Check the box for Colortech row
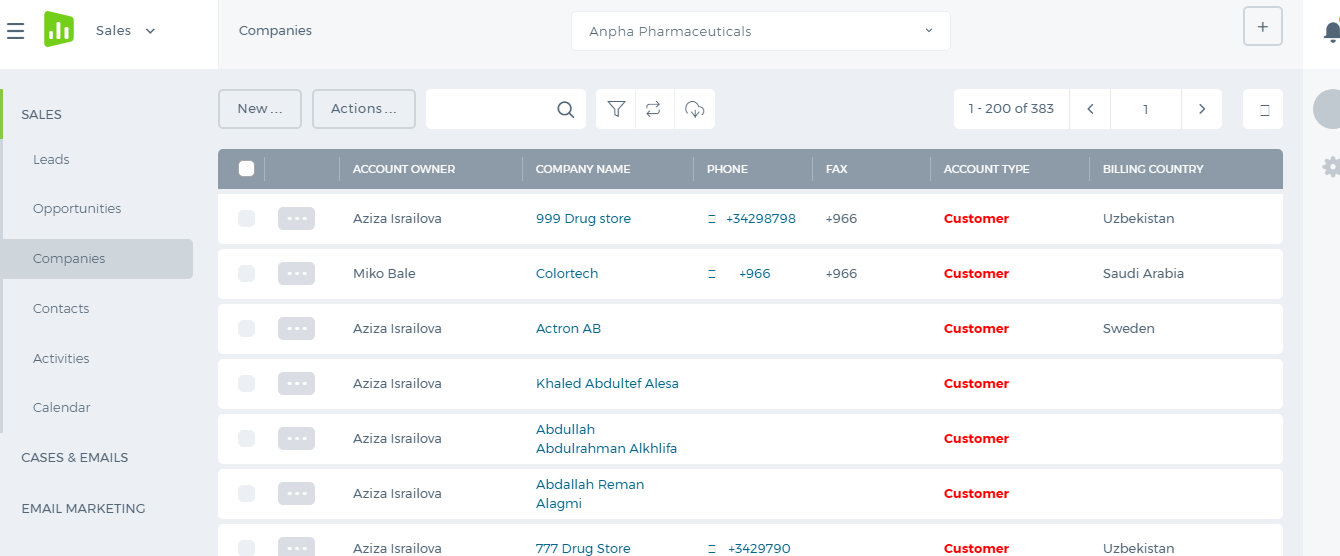 (x=246, y=273)
